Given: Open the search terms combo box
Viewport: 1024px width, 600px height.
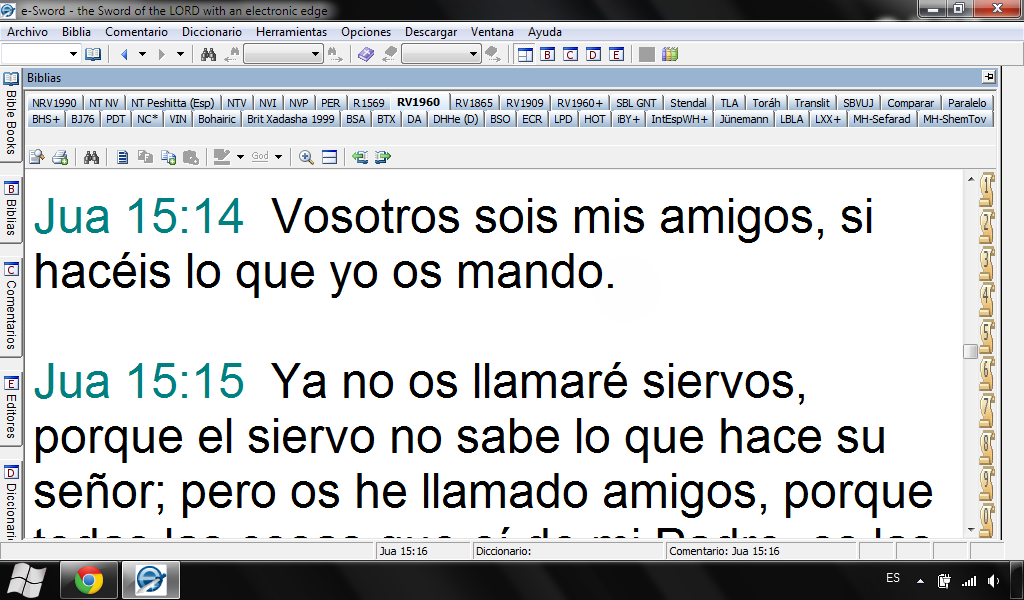Looking at the screenshot, I should tap(283, 54).
